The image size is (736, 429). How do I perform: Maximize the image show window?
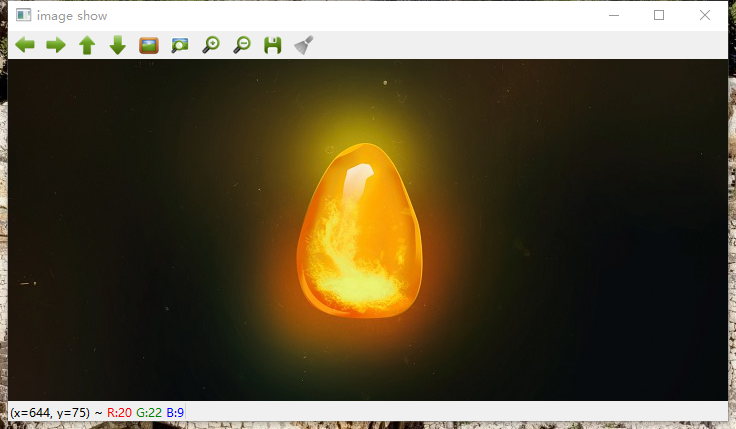click(659, 15)
